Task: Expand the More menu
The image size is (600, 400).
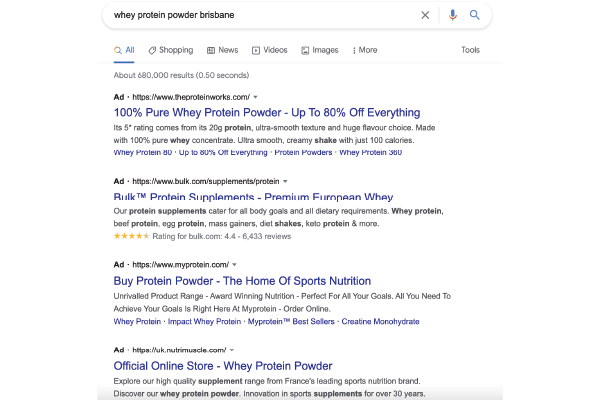Action: pos(365,50)
